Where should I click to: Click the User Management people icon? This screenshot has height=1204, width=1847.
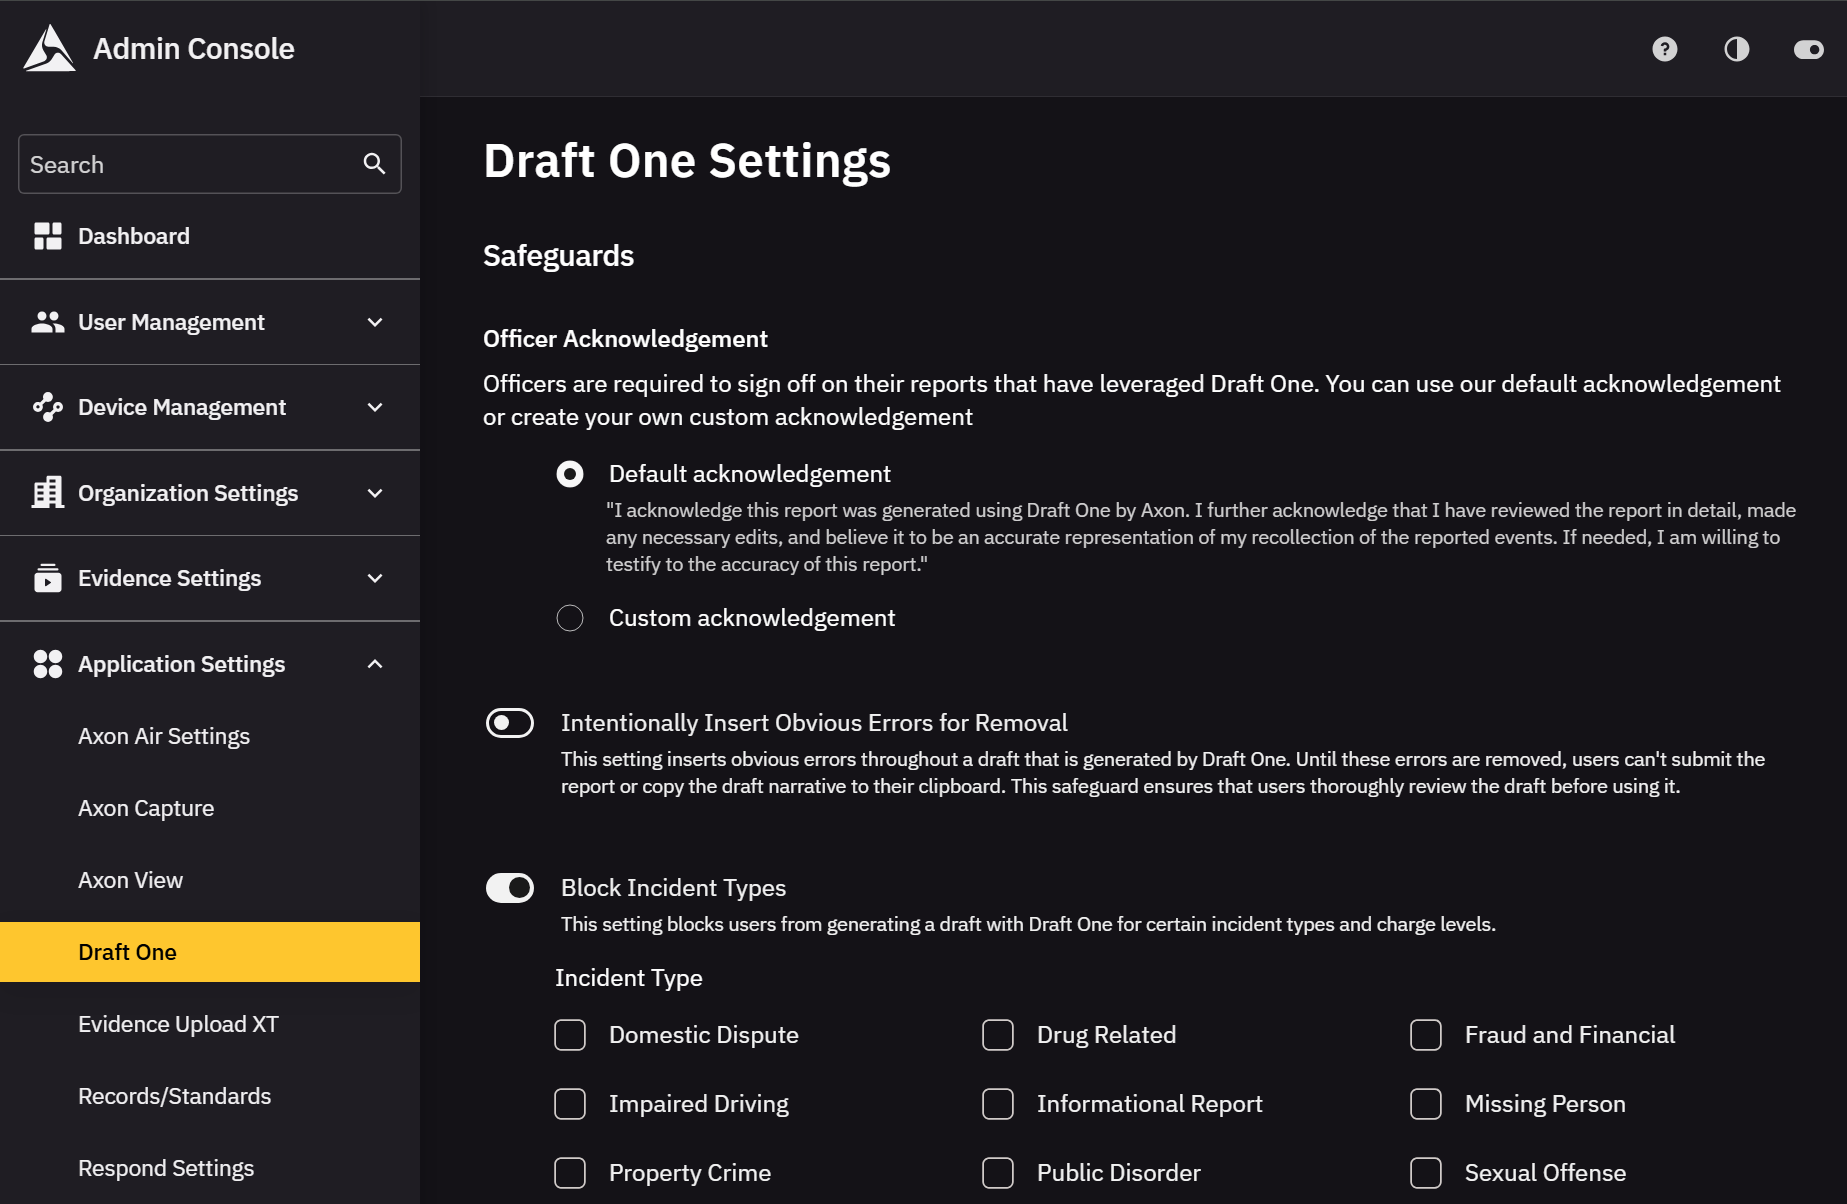47,322
